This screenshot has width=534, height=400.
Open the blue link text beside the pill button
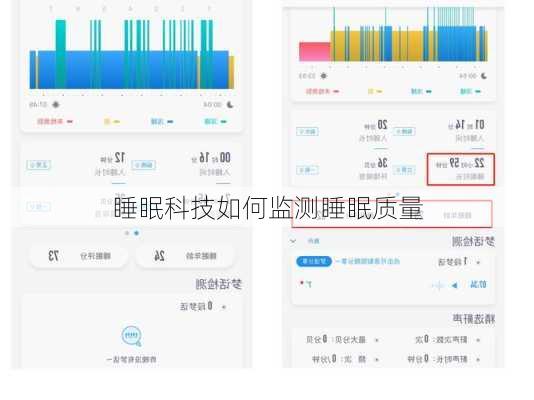point(368,261)
